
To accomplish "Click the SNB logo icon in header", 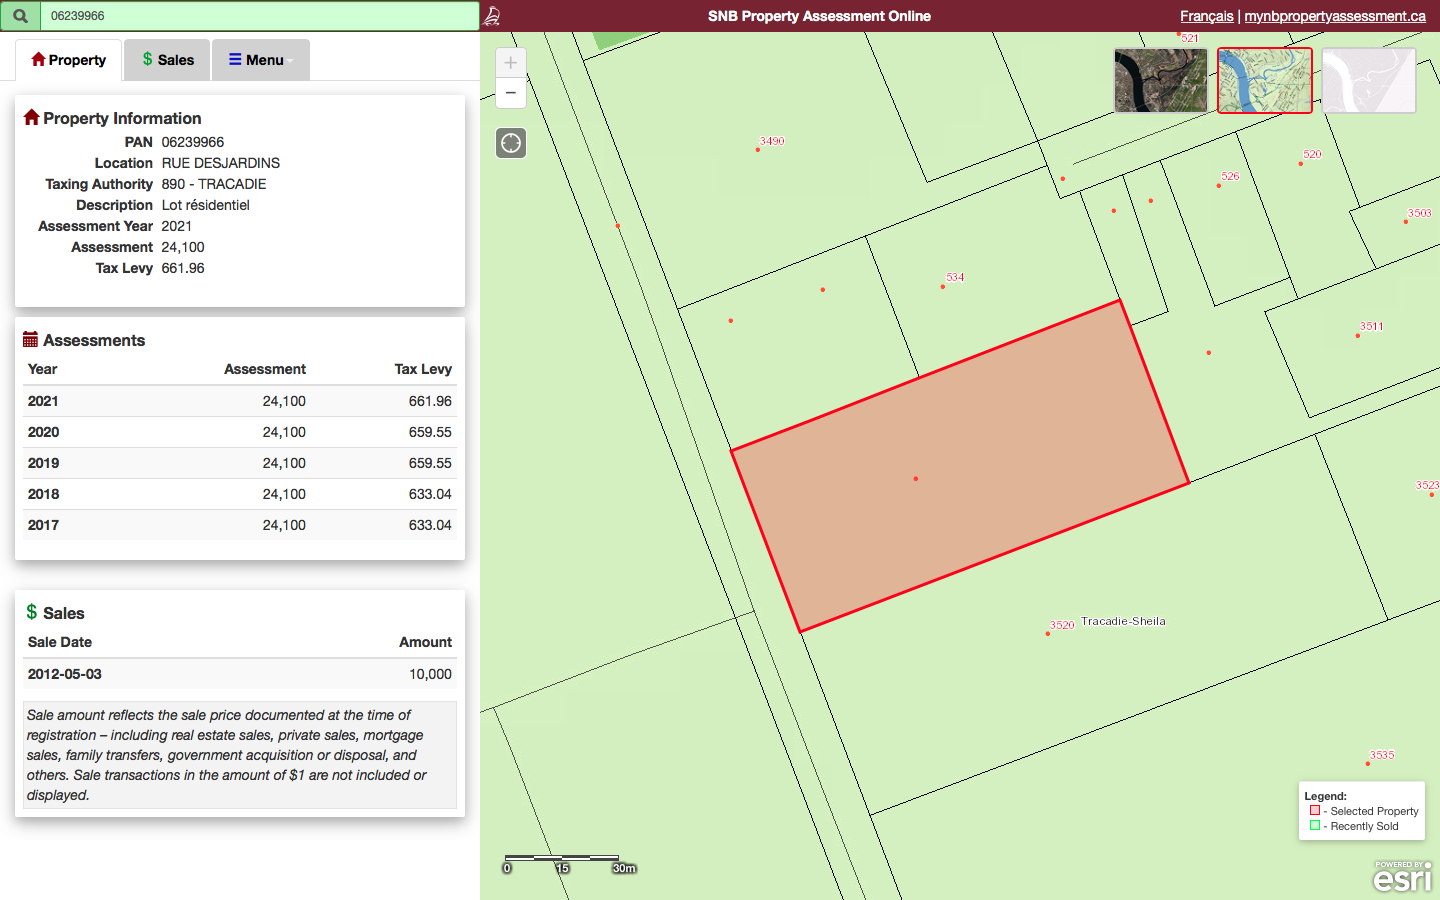I will coord(492,16).
